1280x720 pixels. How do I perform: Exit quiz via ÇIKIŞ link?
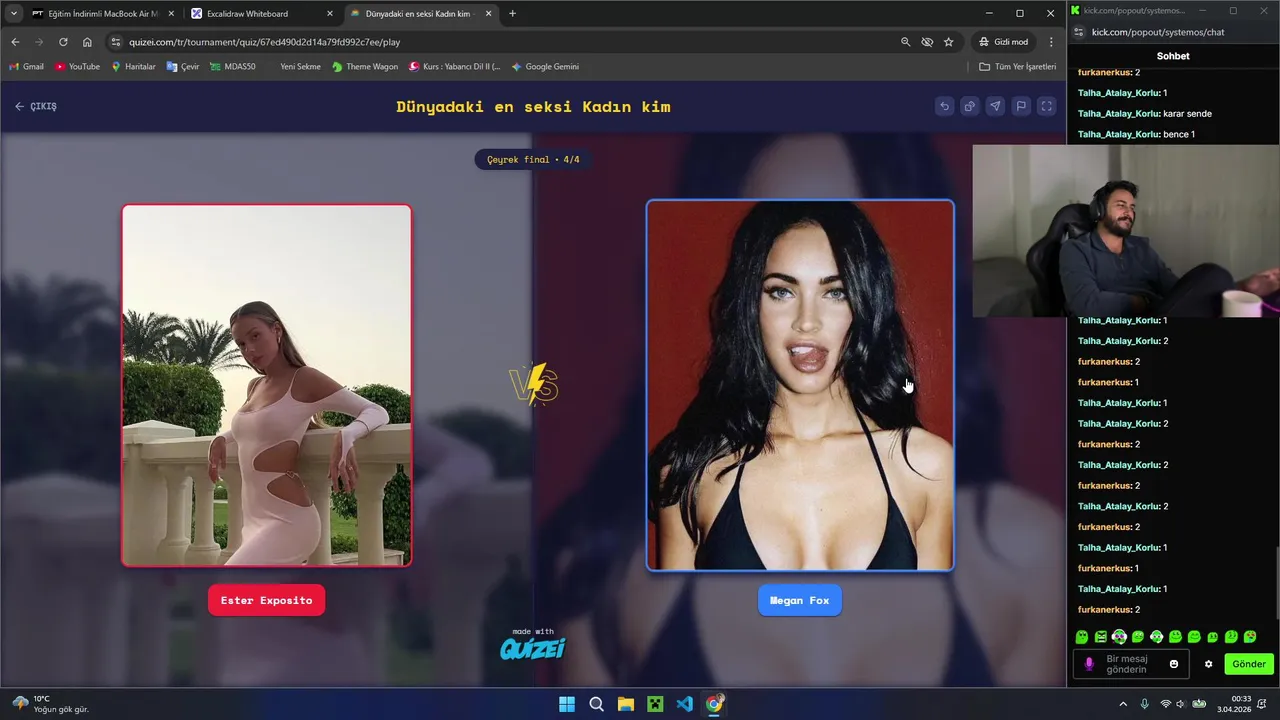click(36, 106)
